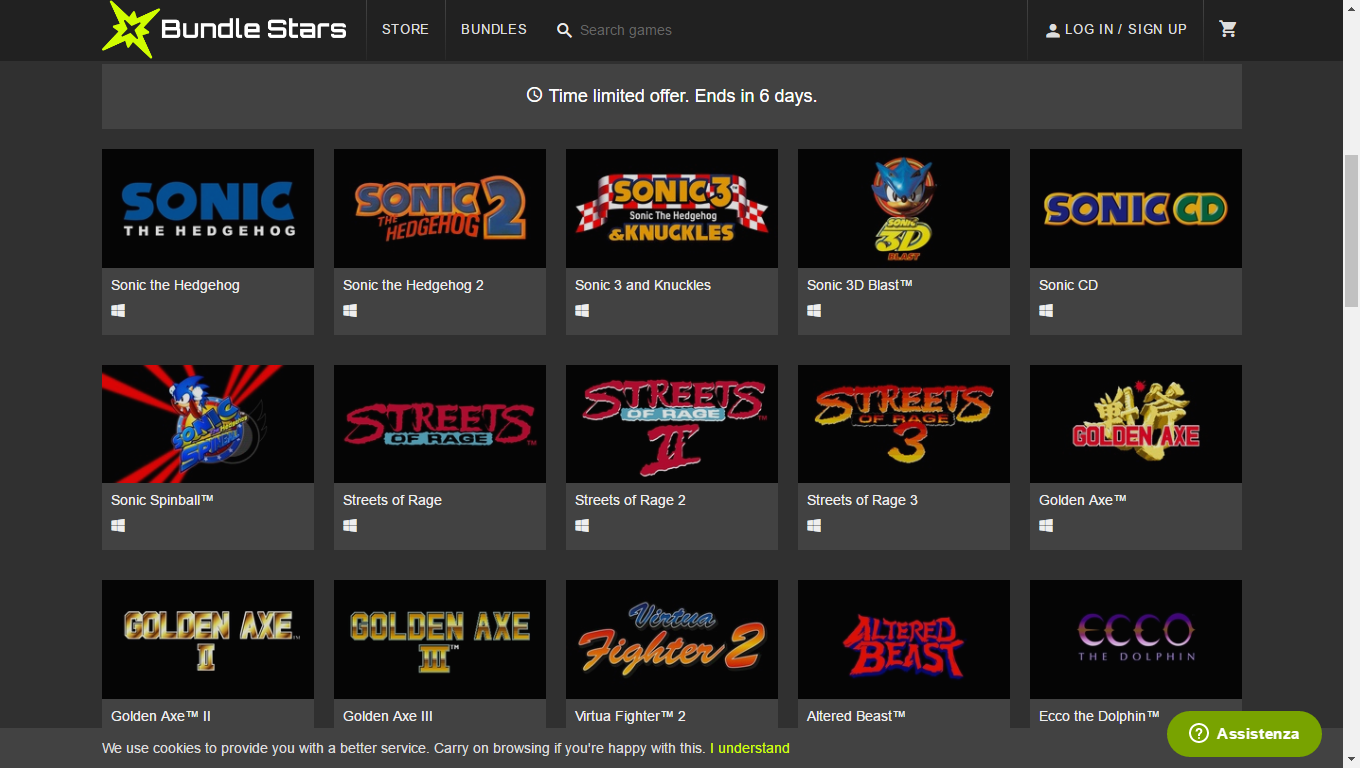1360x768 pixels.
Task: Open the shopping cart icon
Action: [x=1228, y=29]
